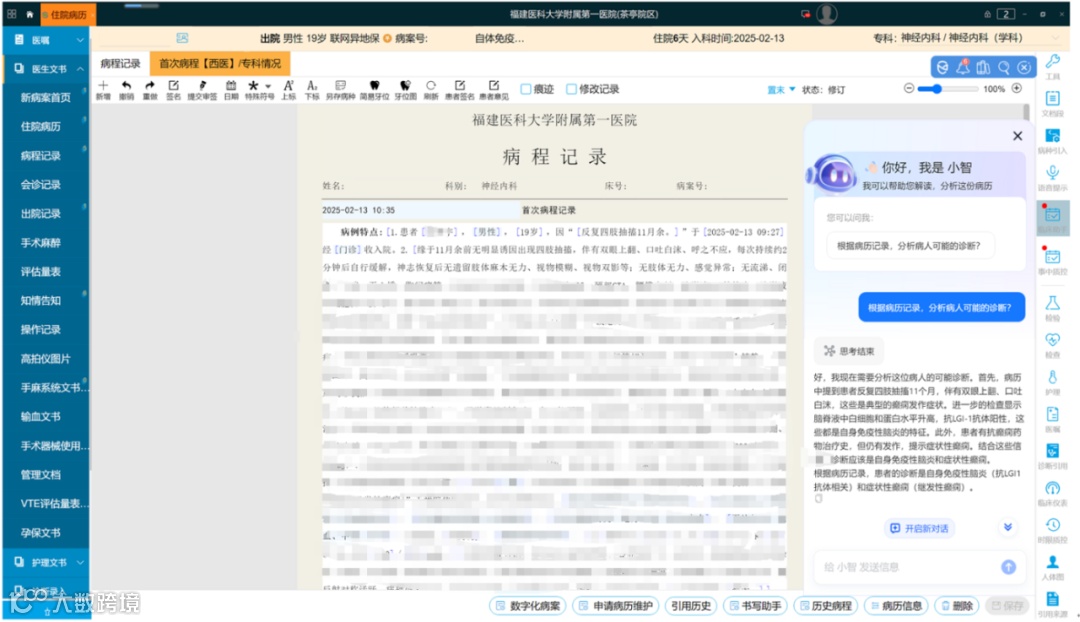Click the 引用历史 button
Image resolution: width=1080 pixels, height=622 pixels.
[691, 605]
